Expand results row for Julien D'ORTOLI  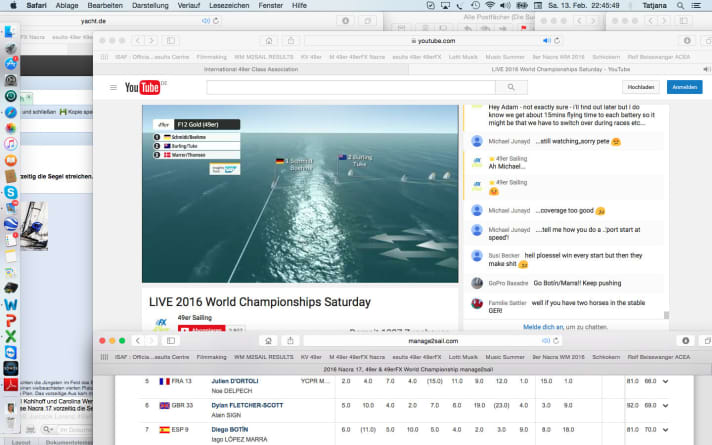click(665, 381)
